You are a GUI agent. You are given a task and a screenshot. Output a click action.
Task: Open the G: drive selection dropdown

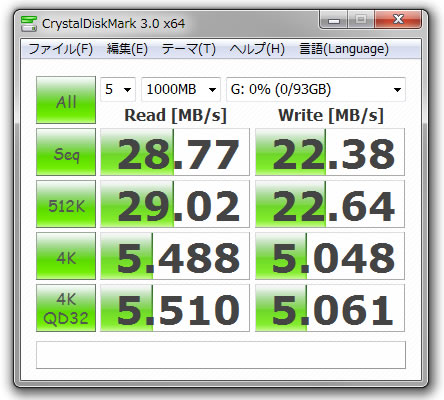tap(316, 89)
